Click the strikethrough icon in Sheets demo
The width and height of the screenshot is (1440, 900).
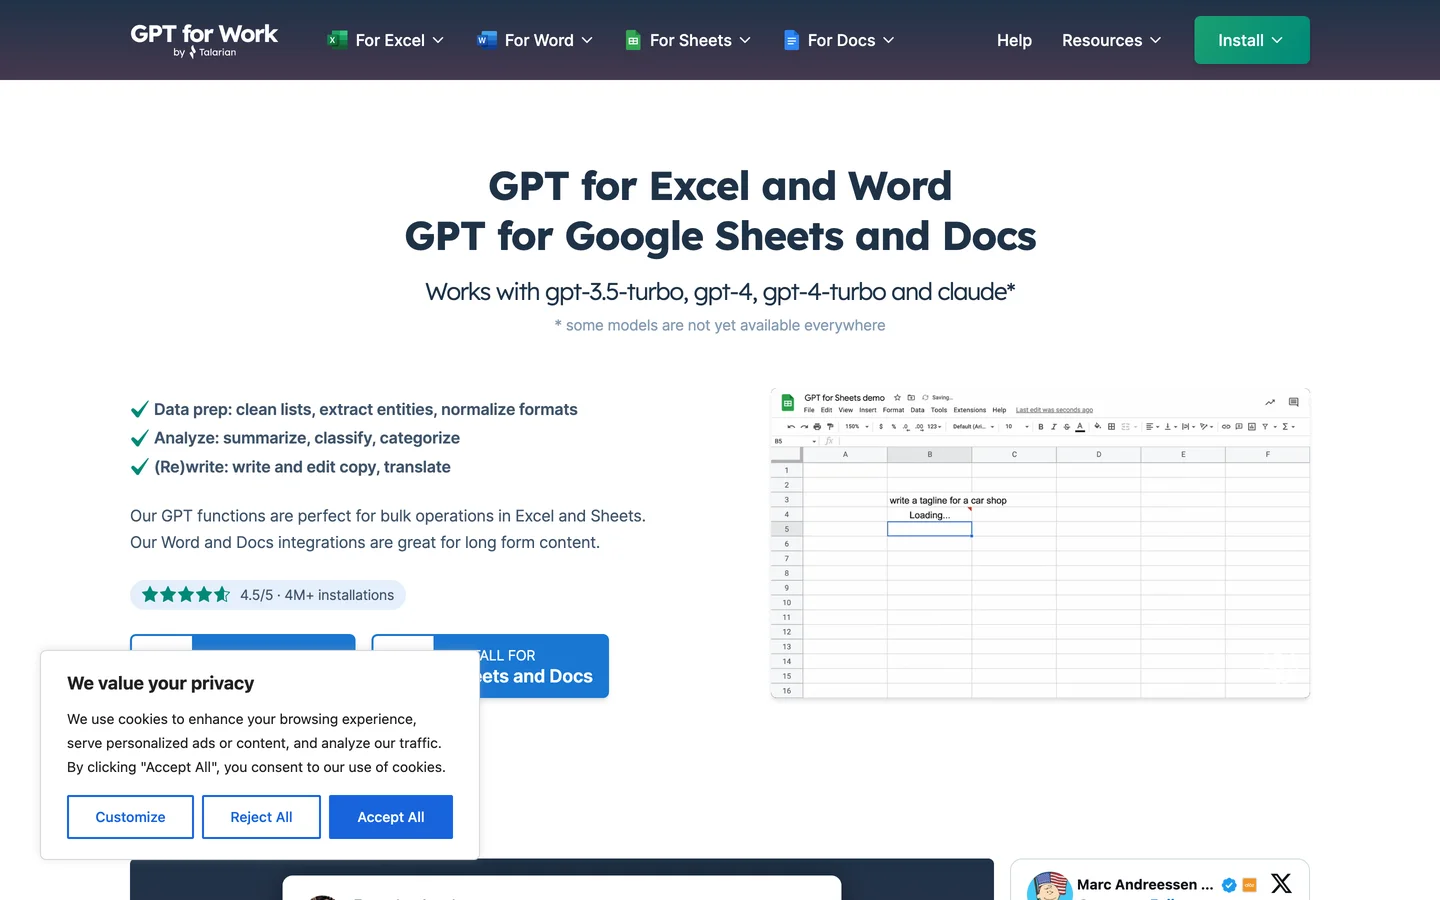pos(1067,427)
